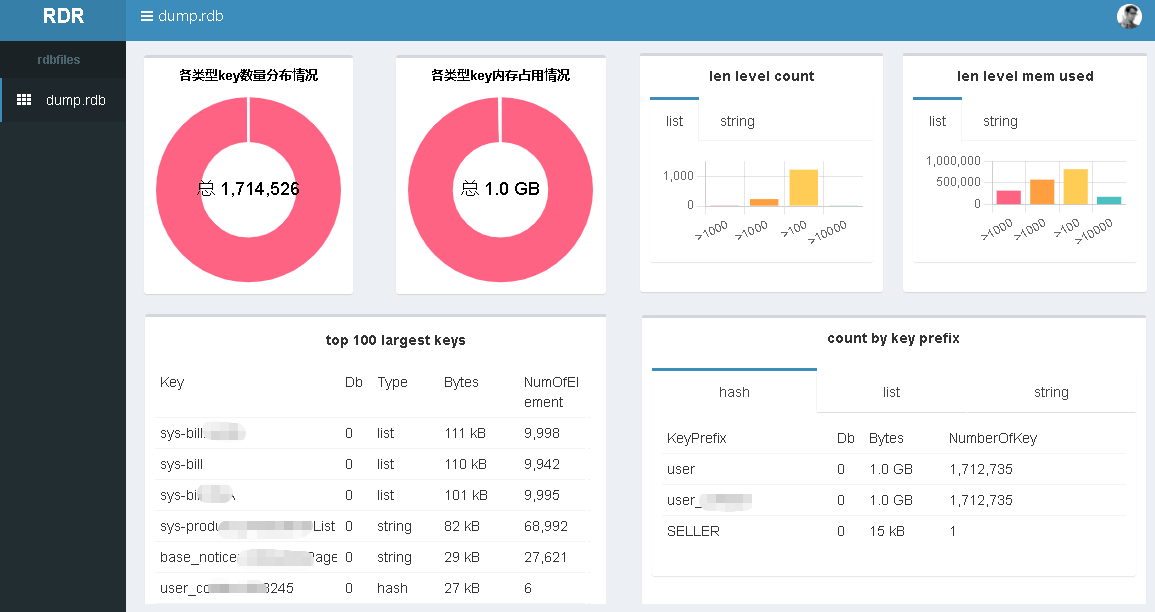The width and height of the screenshot is (1155, 612).
Task: Click the grid icon beside dump.rdb
Action: (25, 100)
